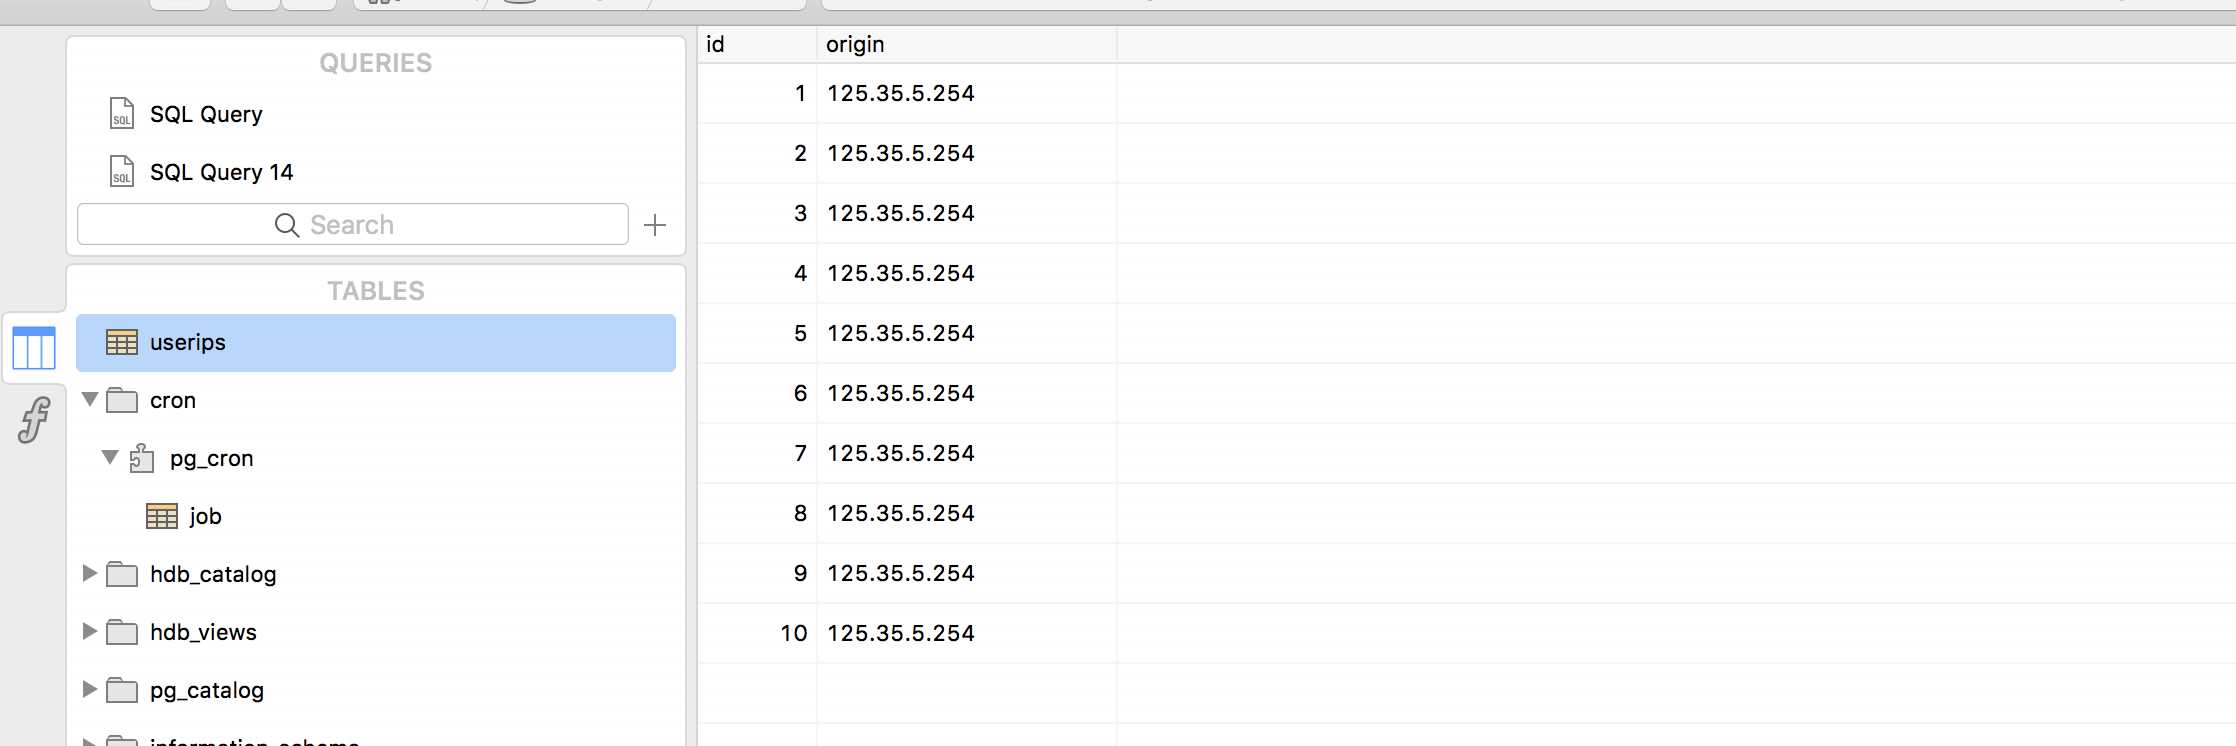
Task: Click origin cell in row 10
Action: point(966,633)
